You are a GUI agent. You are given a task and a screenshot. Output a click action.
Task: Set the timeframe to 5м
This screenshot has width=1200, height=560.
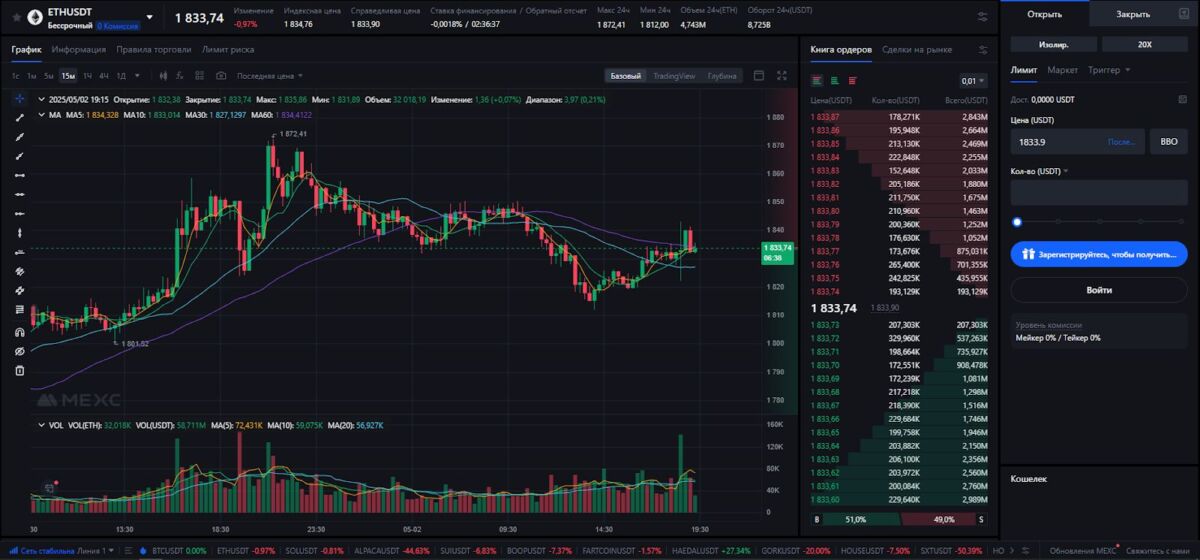49,75
